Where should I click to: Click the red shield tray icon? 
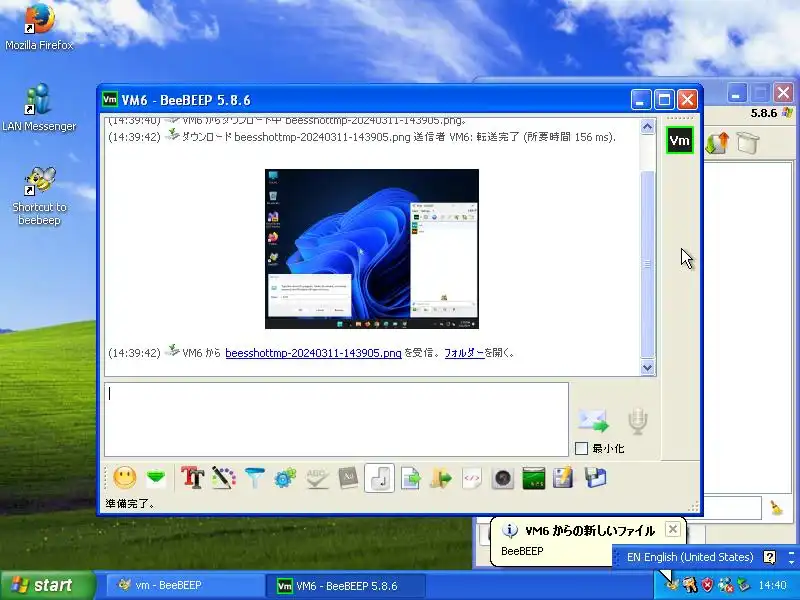coord(707,585)
